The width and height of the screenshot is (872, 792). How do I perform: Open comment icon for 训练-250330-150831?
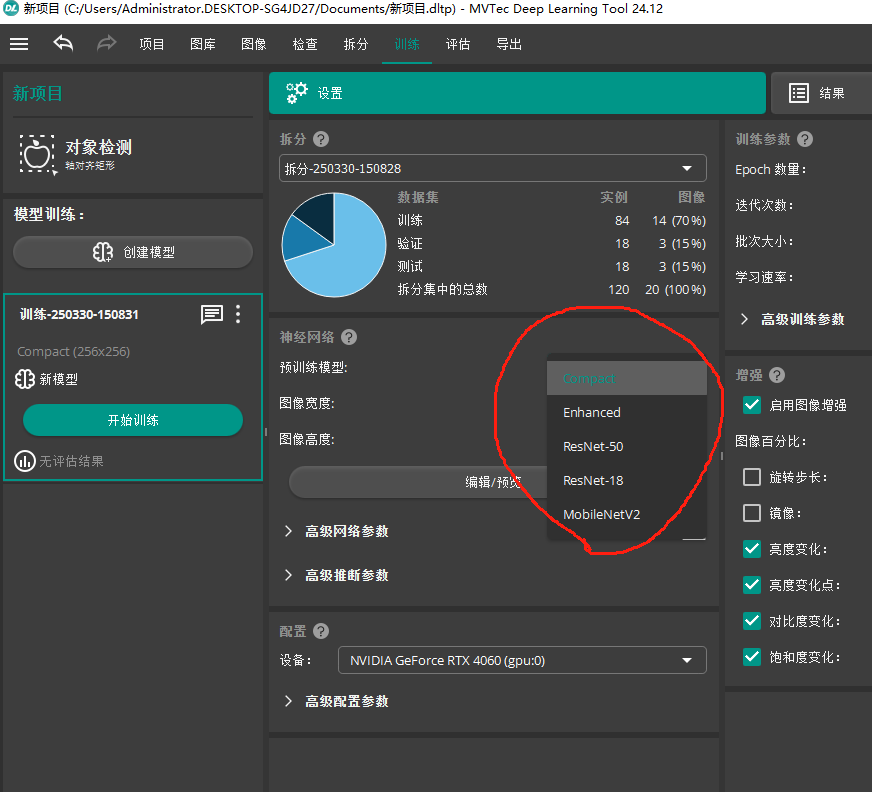pyautogui.click(x=212, y=315)
